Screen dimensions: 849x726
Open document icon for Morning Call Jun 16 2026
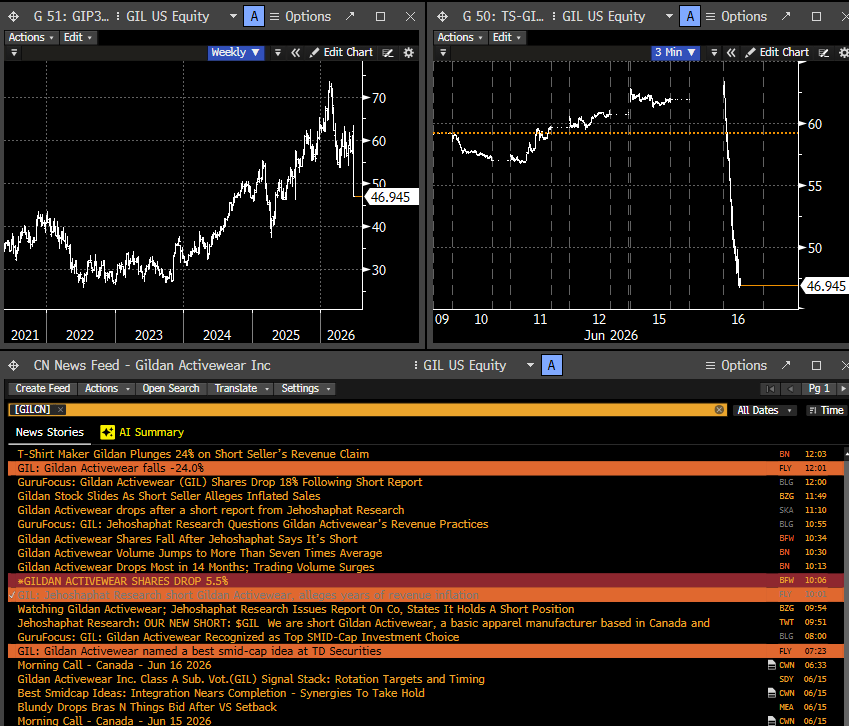tap(772, 665)
